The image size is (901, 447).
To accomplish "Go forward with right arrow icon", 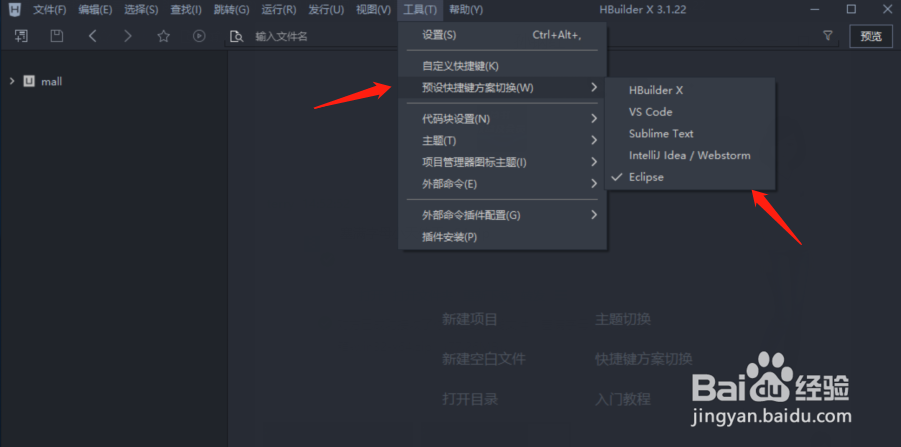I will point(128,36).
